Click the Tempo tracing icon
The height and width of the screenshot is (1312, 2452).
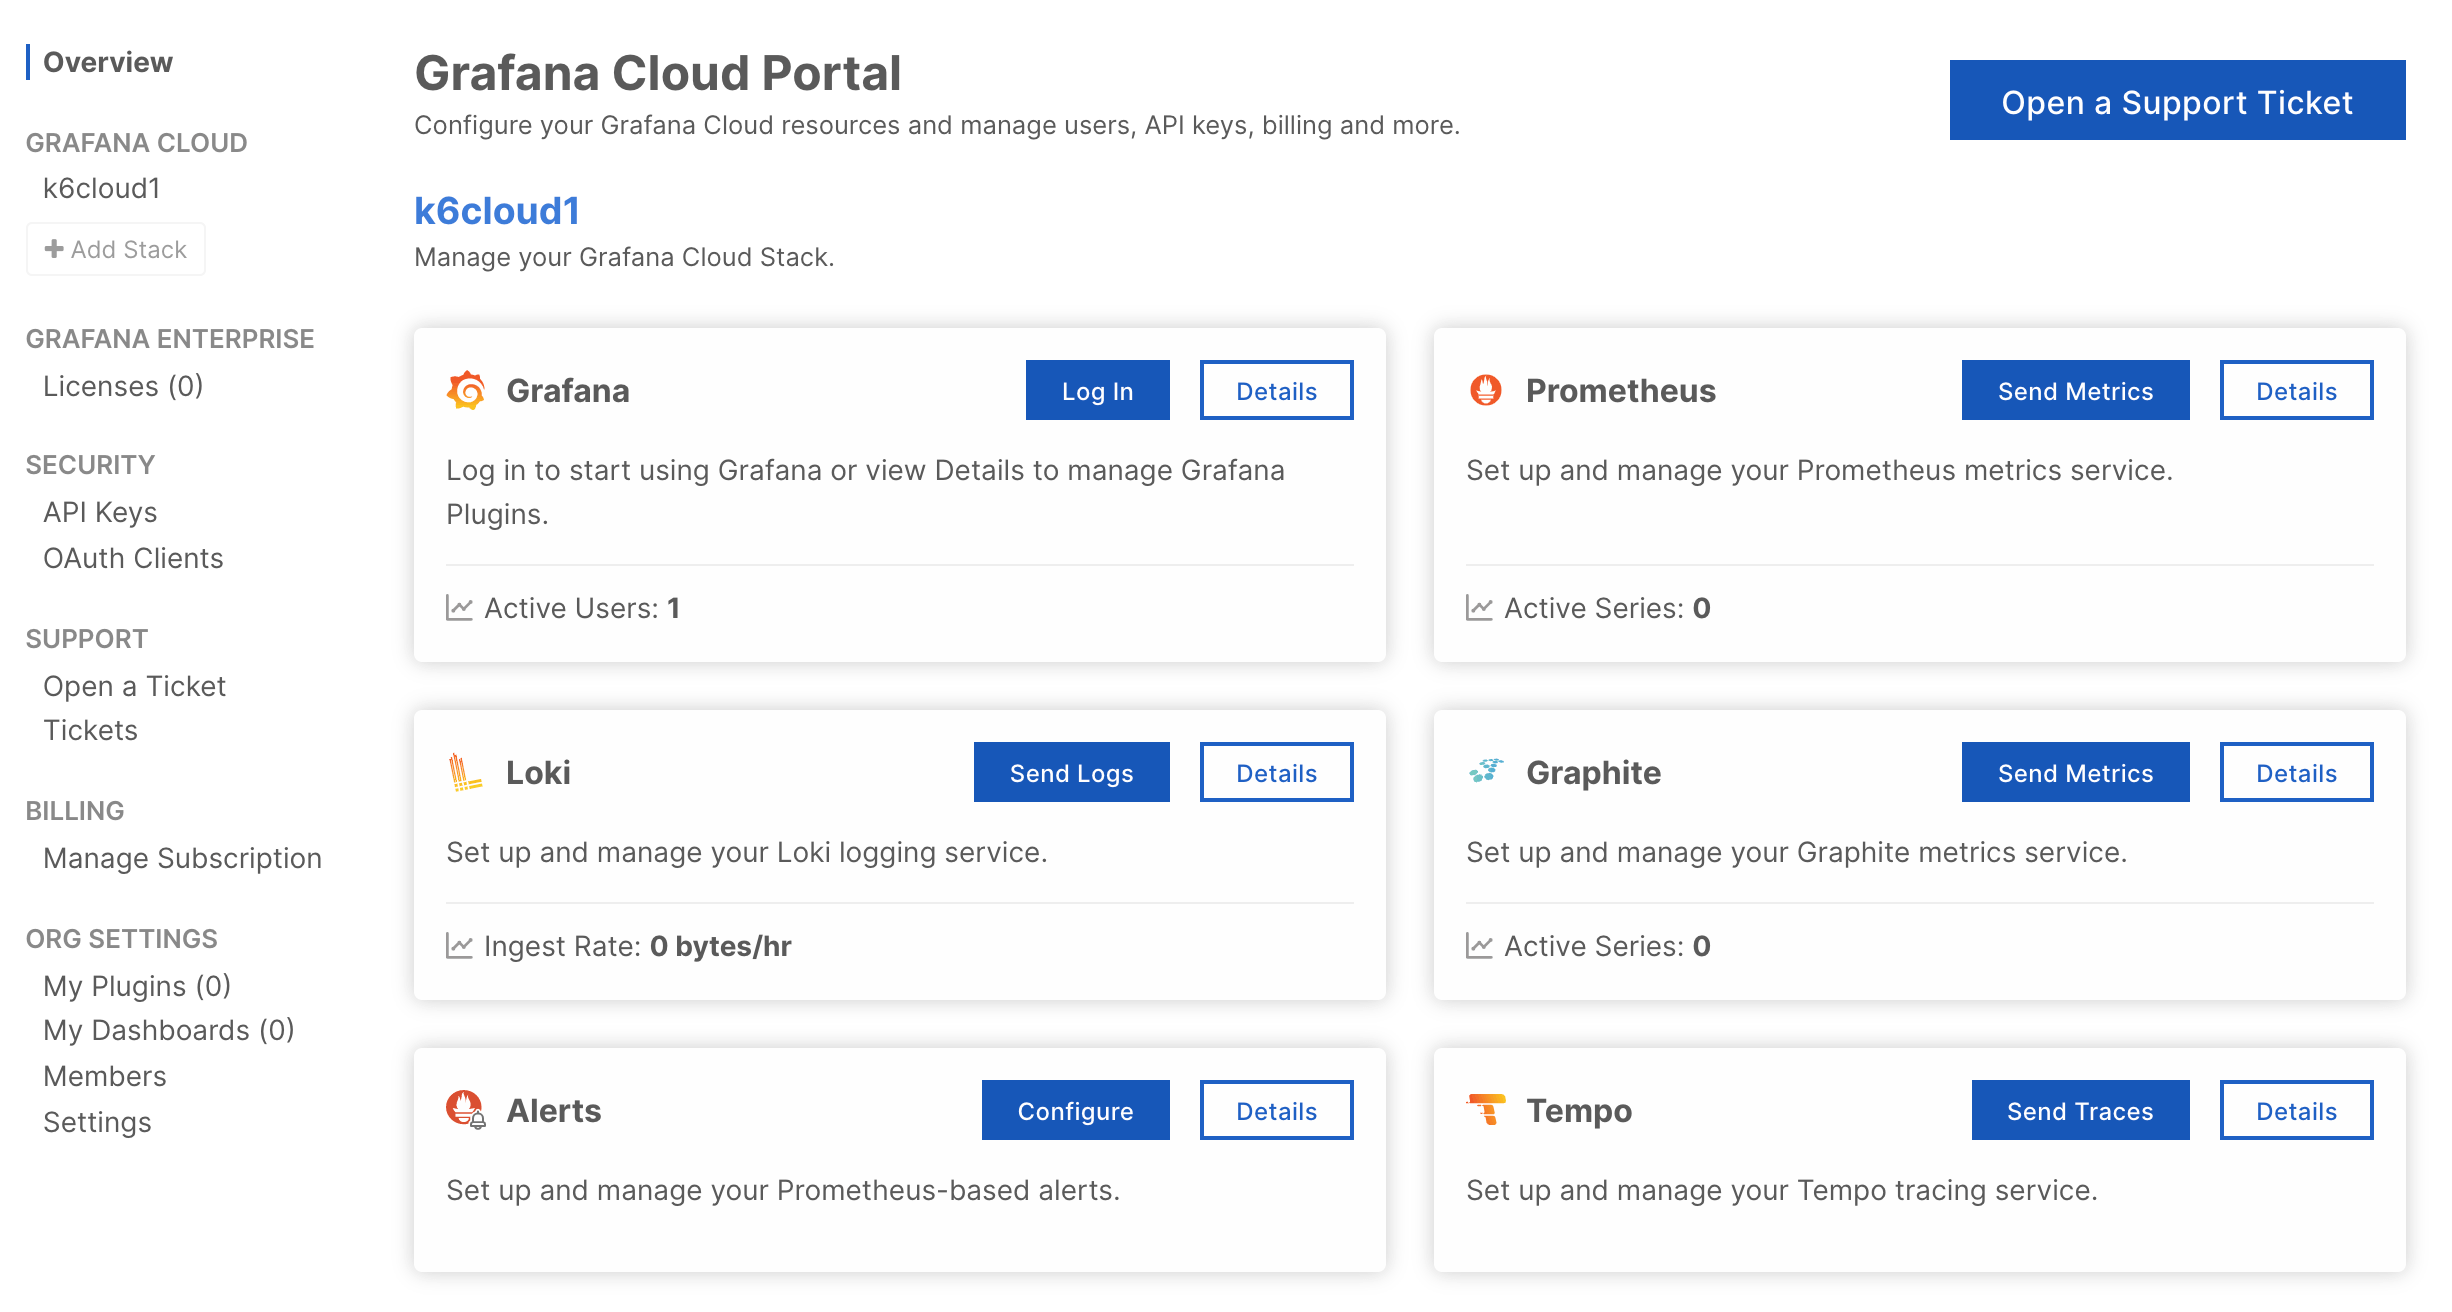[x=1486, y=1109]
